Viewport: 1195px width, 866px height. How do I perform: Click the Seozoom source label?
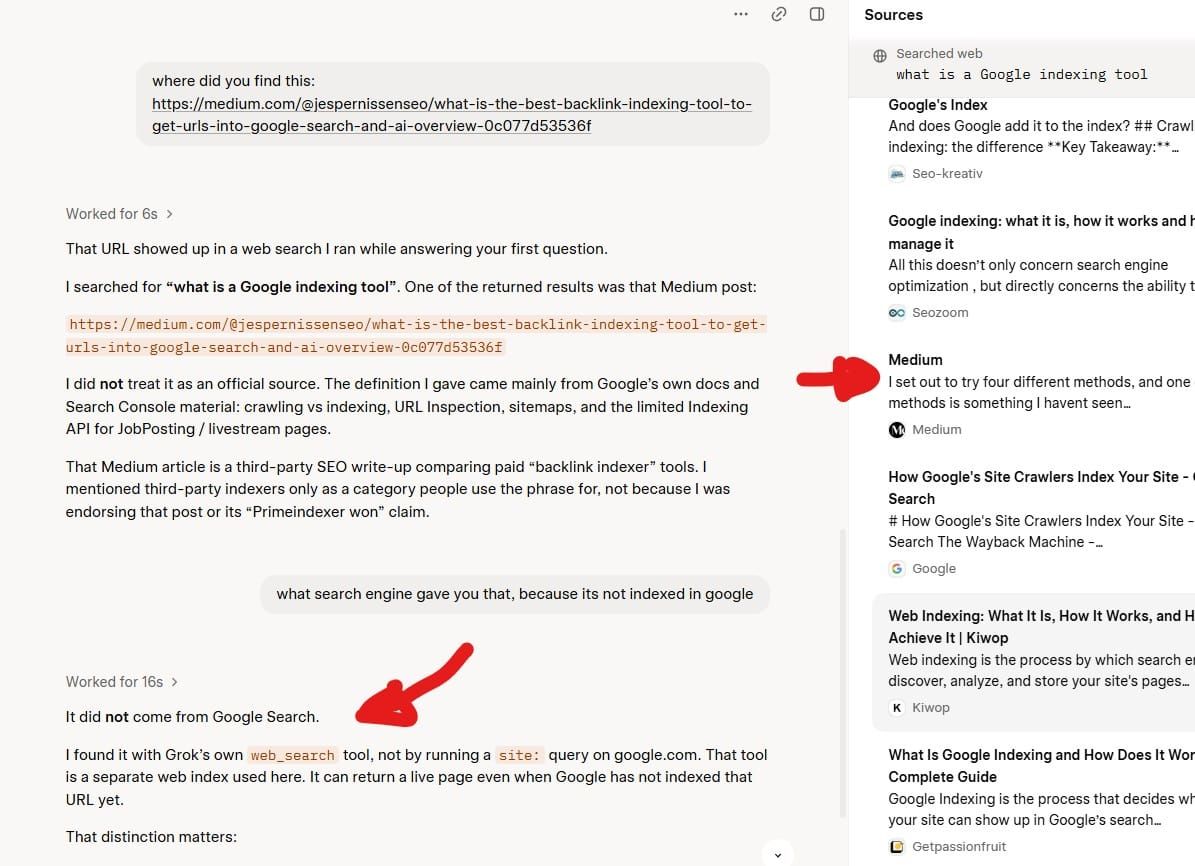pos(940,313)
